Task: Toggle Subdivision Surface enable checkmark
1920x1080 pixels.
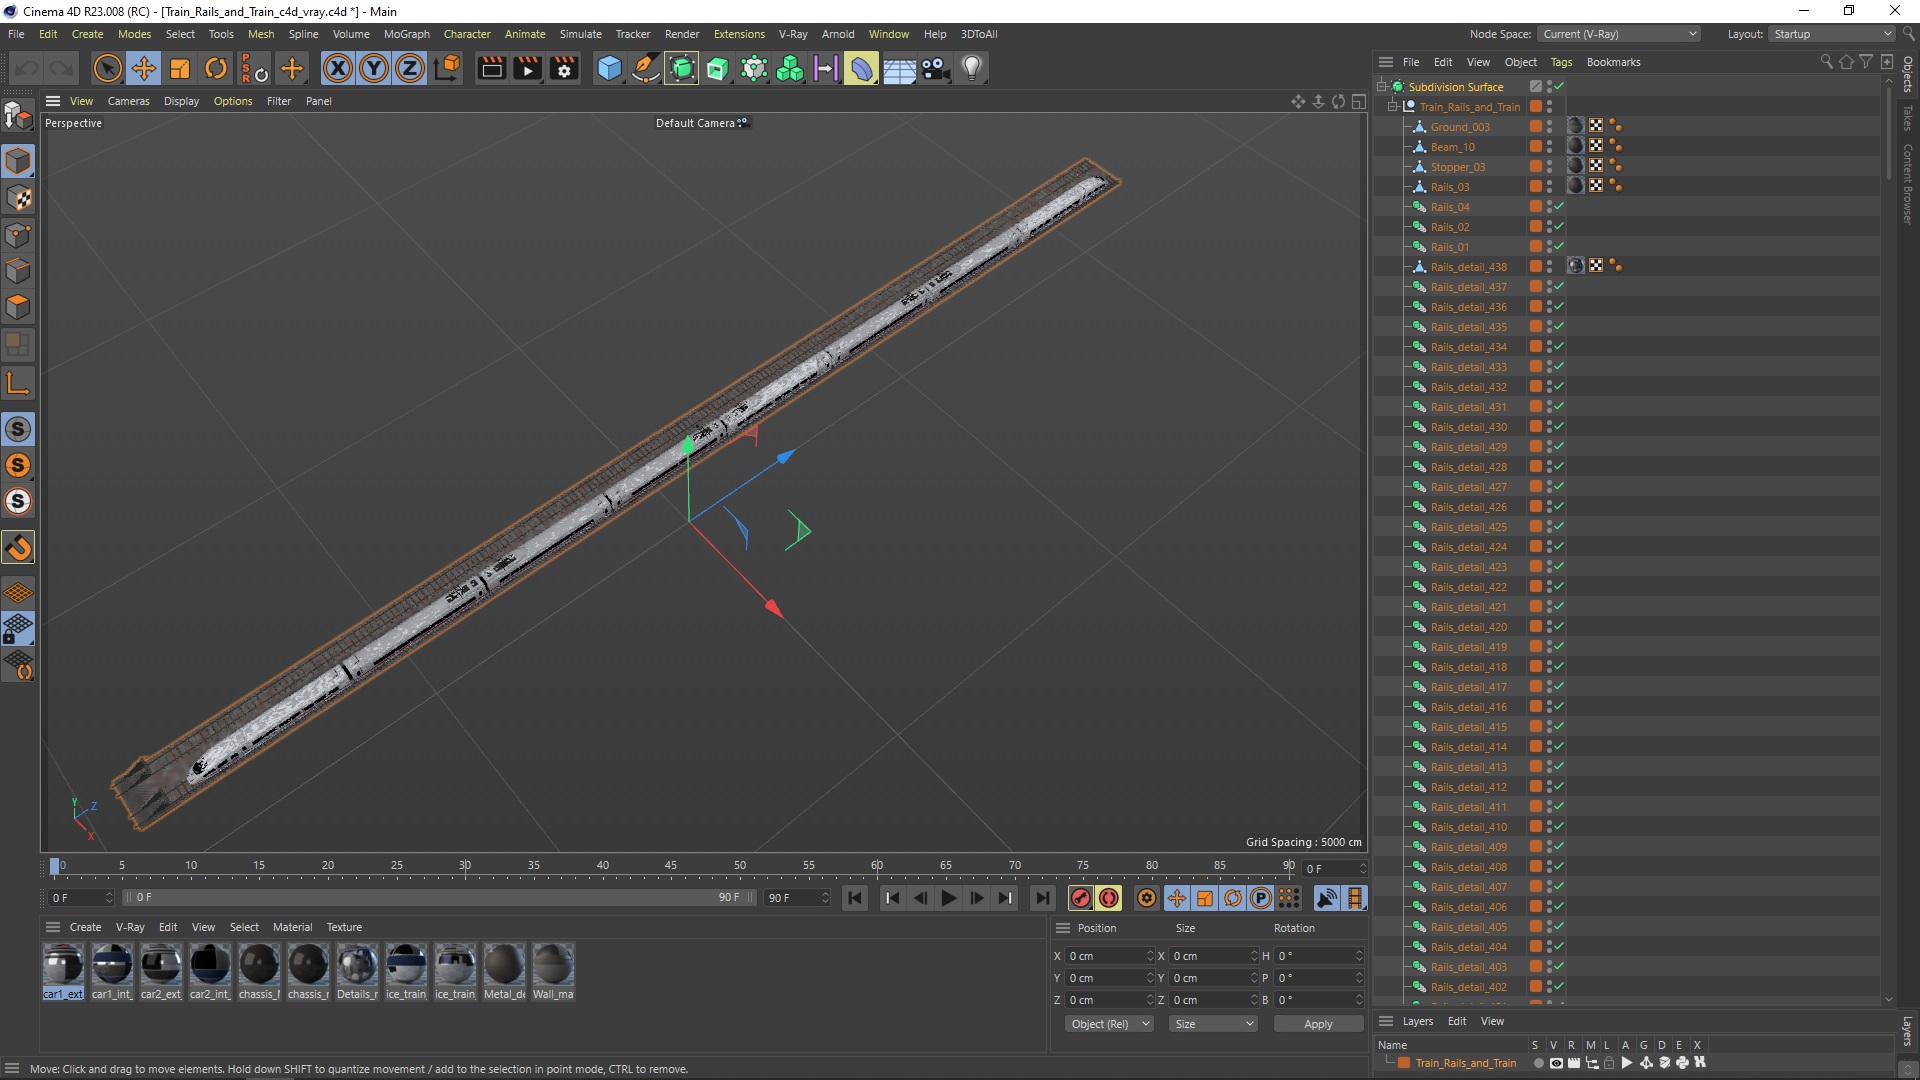Action: coord(1559,86)
